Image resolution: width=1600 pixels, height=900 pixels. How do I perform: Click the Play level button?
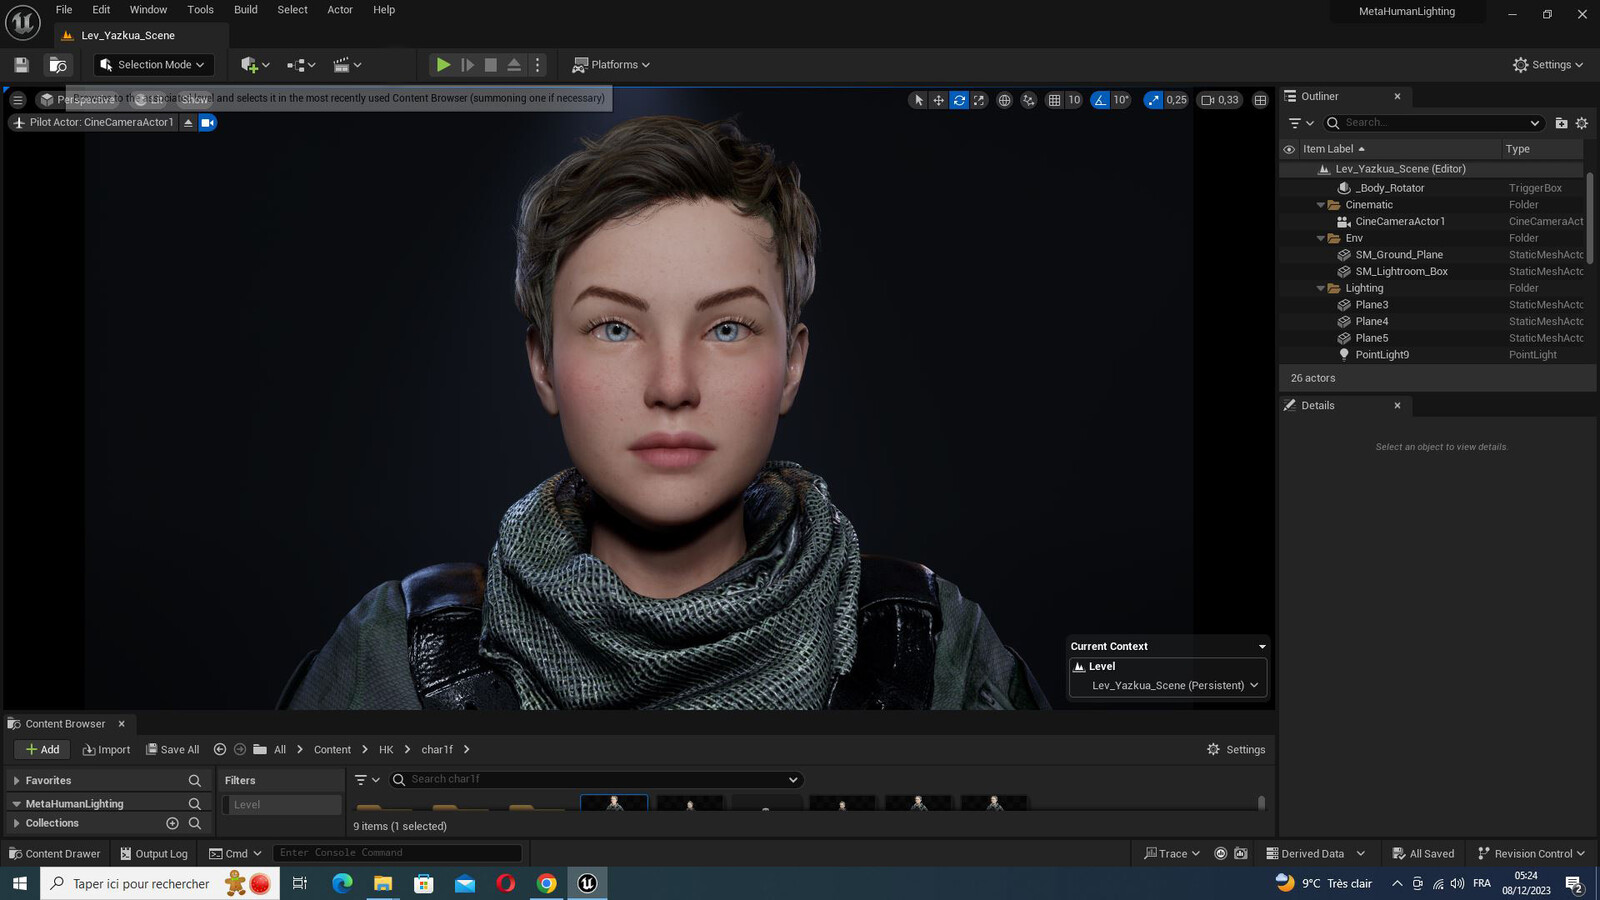443,65
